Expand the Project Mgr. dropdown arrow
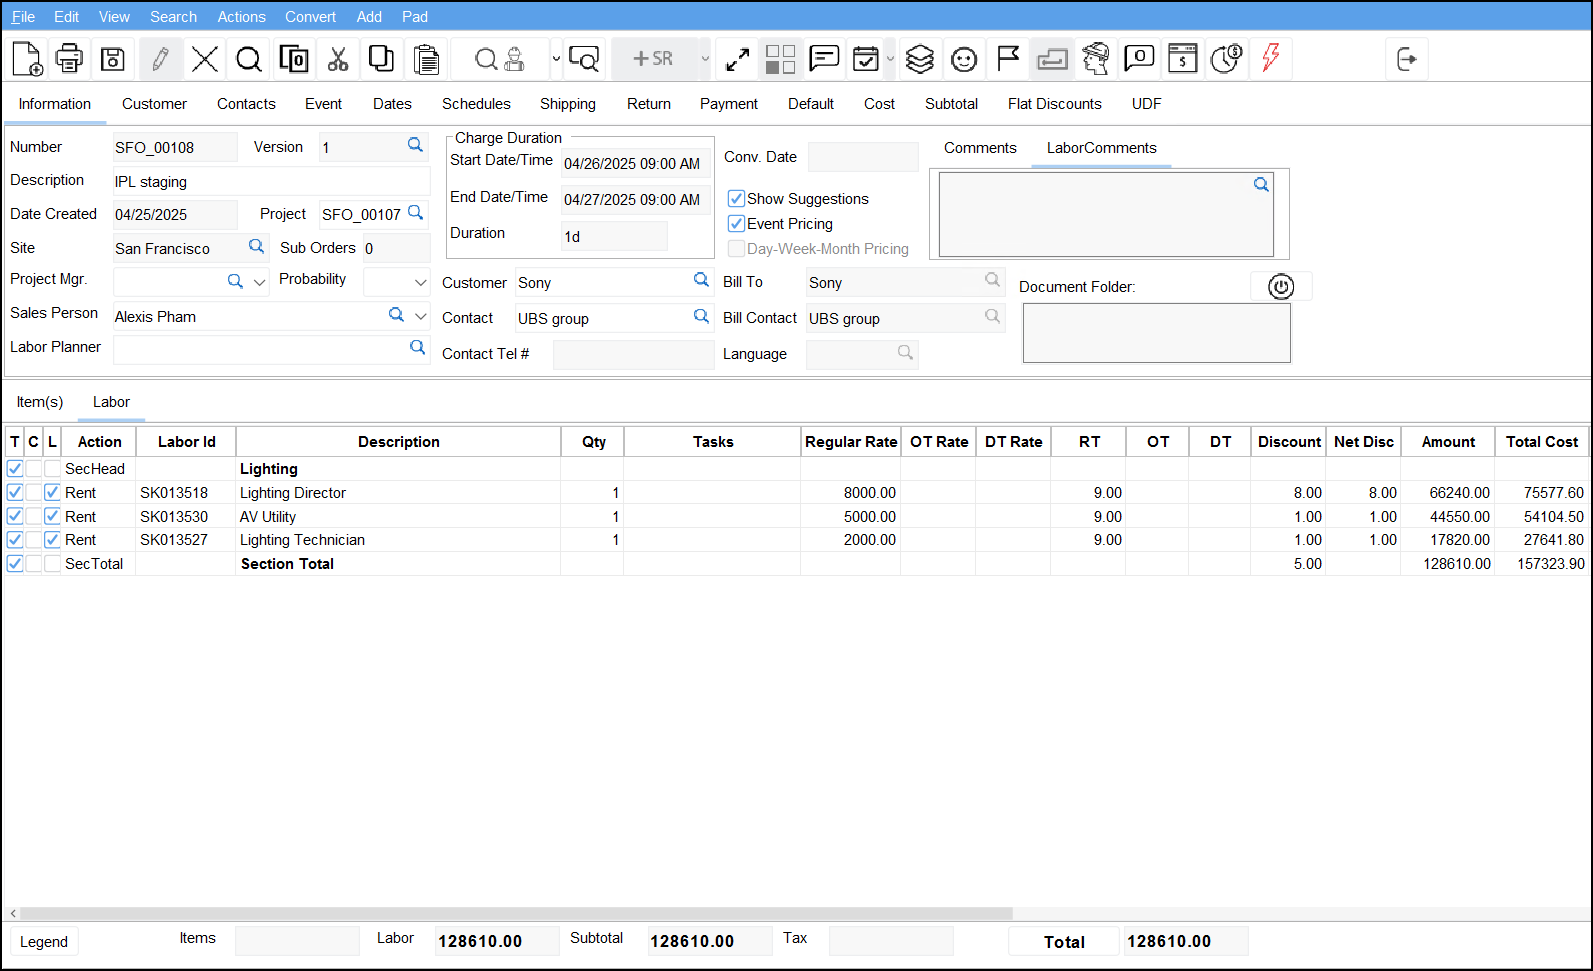 260,283
